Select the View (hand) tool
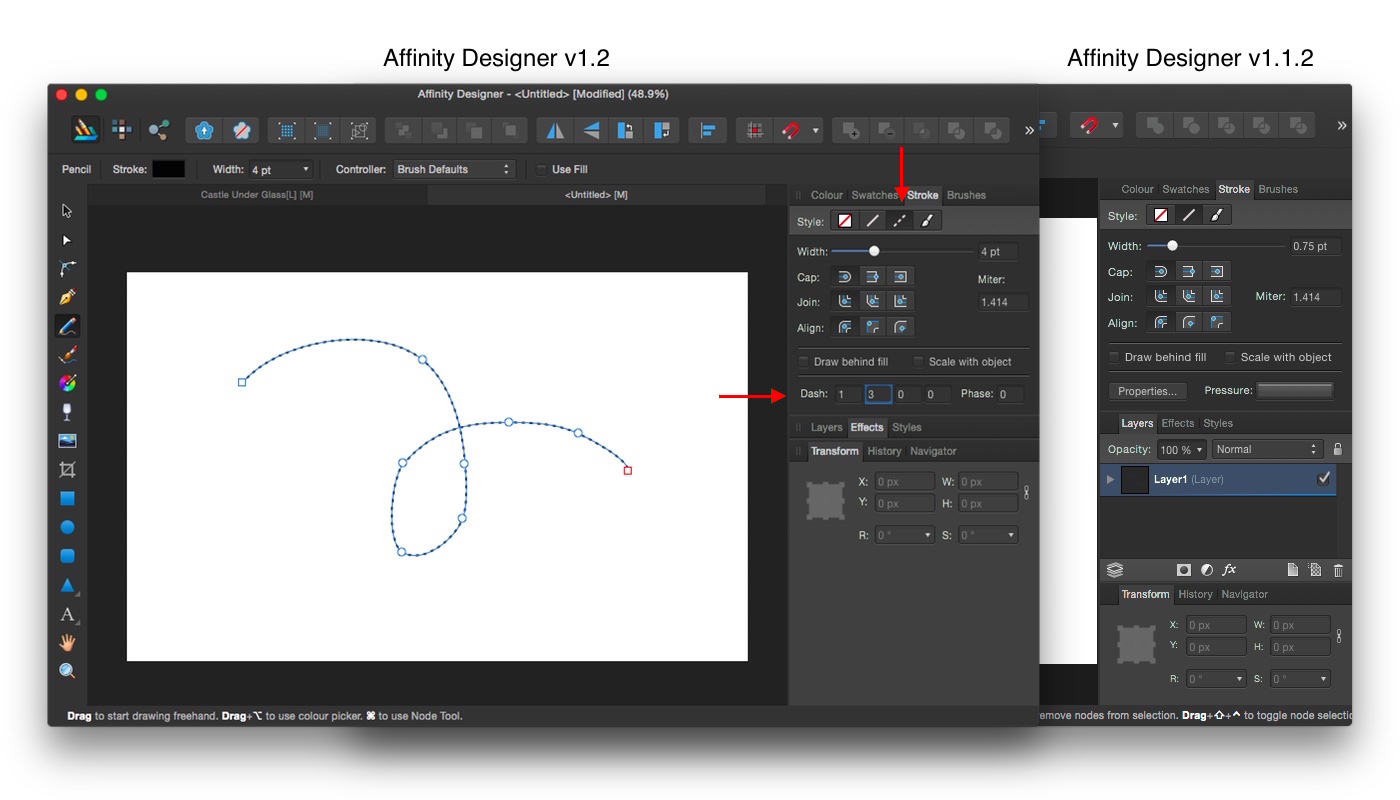 pyautogui.click(x=67, y=642)
